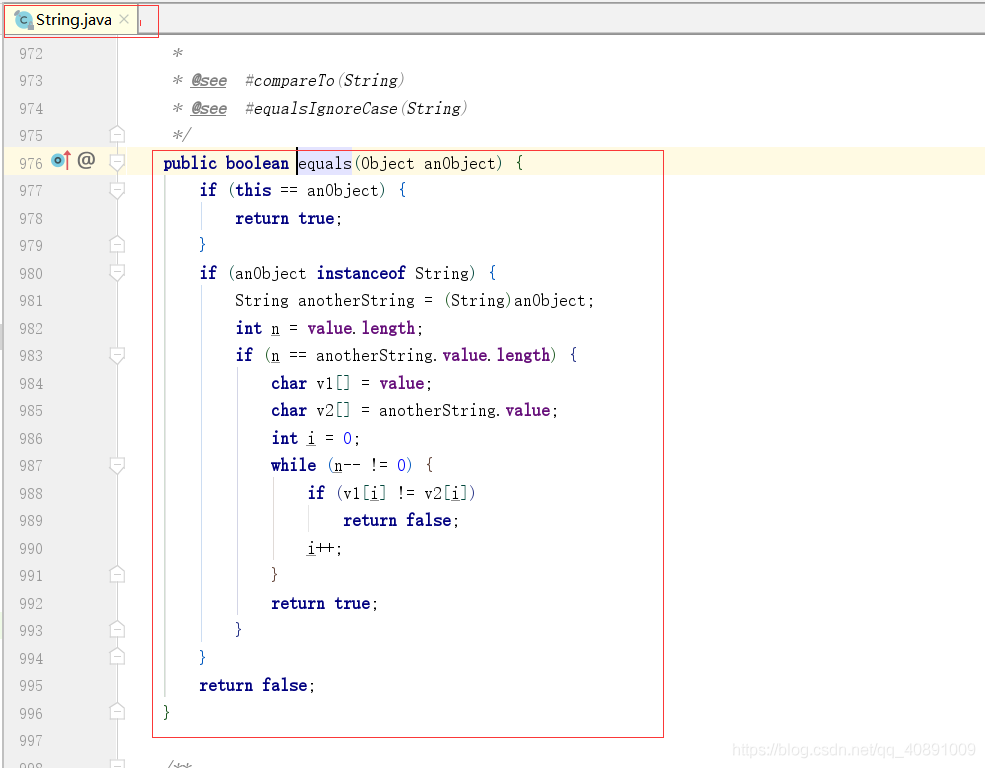Collapse the if block fold on line 977
985x768 pixels.
(117, 190)
